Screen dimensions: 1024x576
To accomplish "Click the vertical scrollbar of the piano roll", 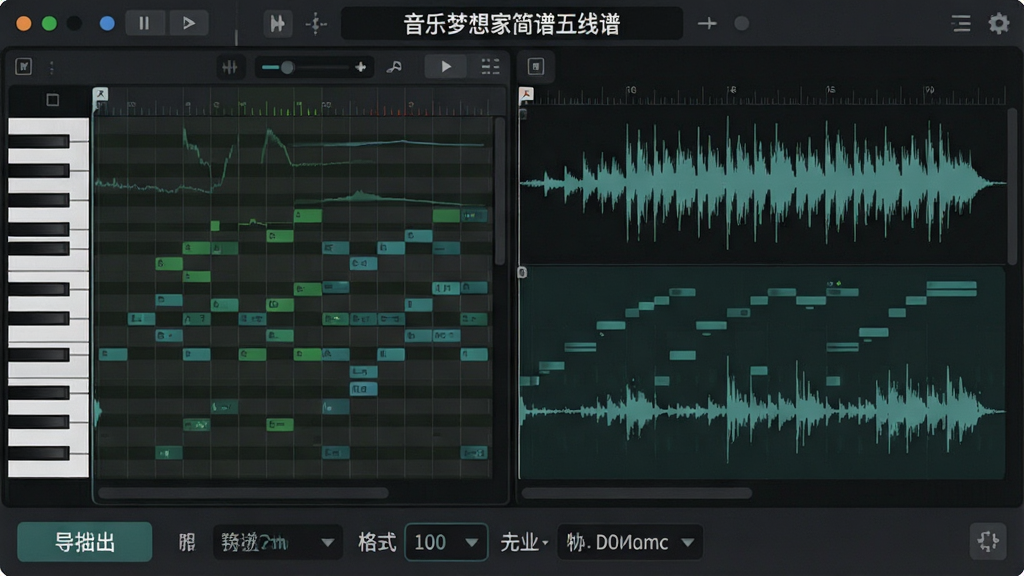I will 500,191.
